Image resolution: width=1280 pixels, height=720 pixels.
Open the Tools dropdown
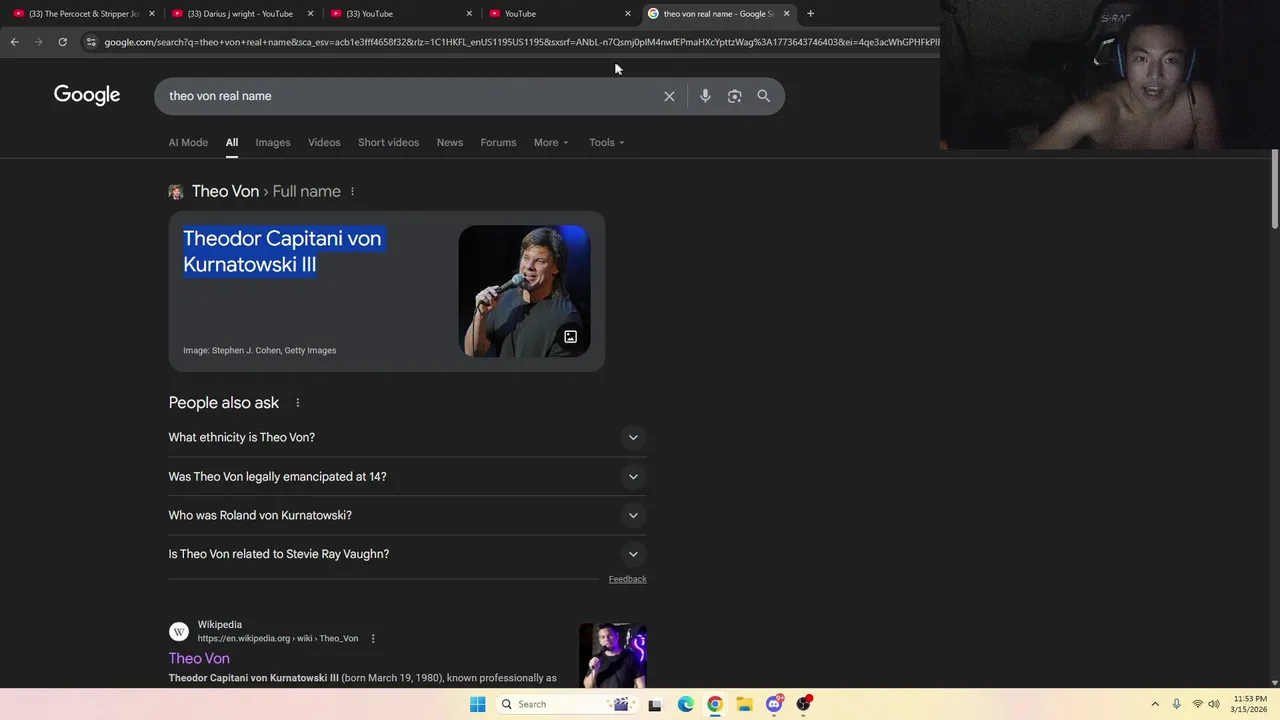coord(606,142)
